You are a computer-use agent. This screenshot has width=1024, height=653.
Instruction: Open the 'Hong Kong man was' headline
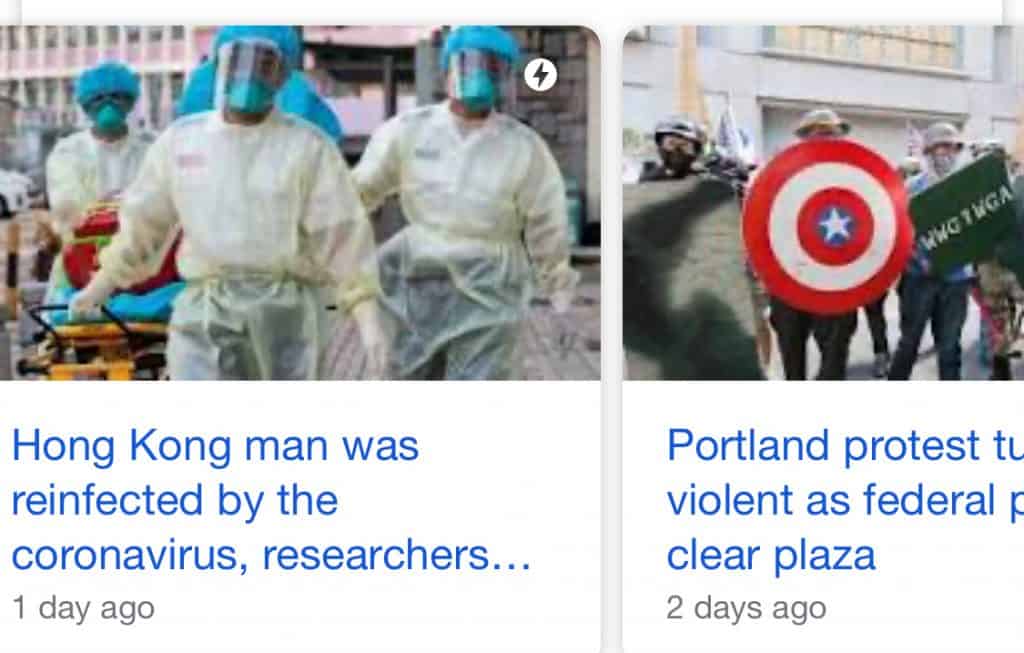216,447
